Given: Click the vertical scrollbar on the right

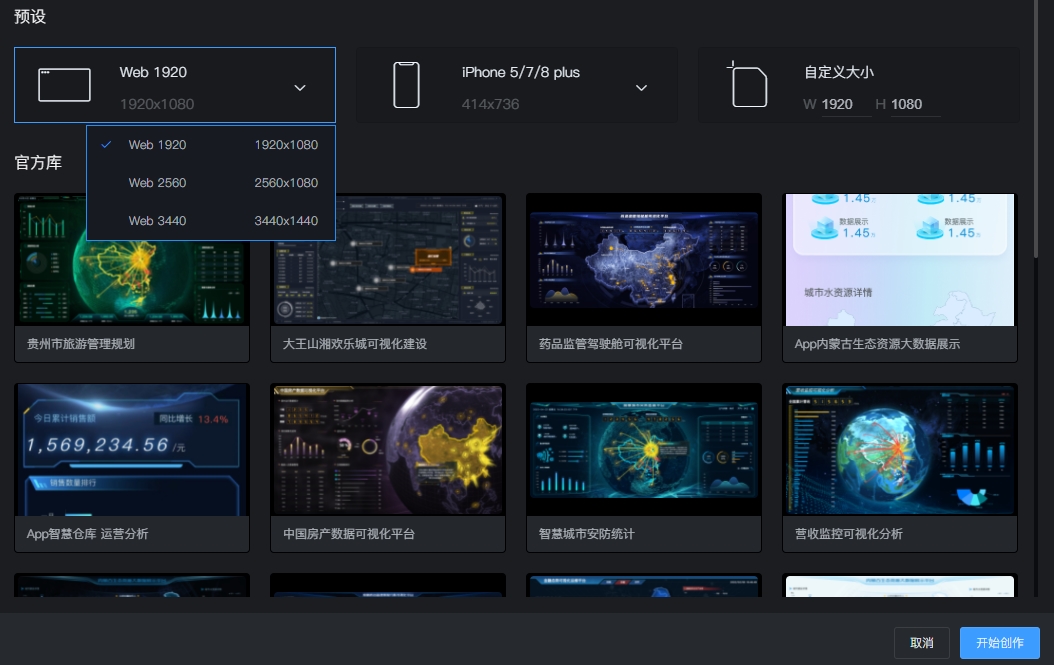Looking at the screenshot, I should point(1036,128).
